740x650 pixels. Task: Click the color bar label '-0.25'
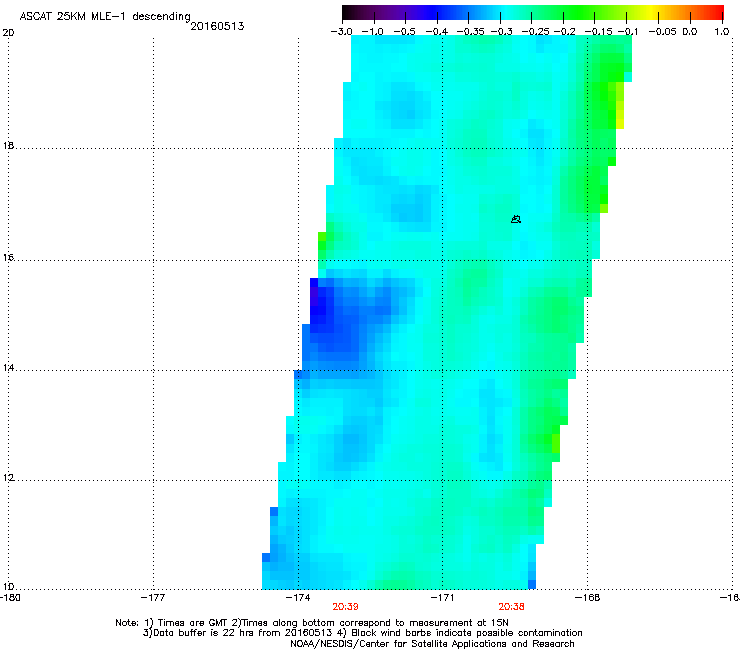[536, 32]
